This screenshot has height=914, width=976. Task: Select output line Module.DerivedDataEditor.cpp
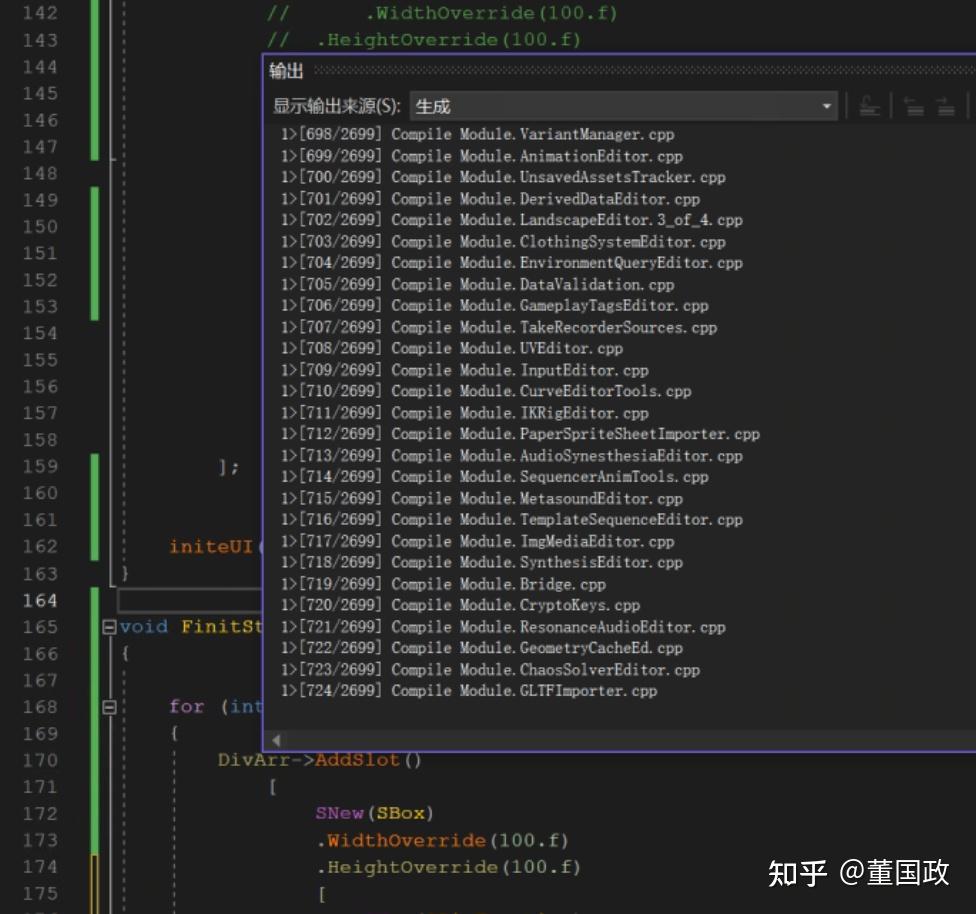(490, 199)
